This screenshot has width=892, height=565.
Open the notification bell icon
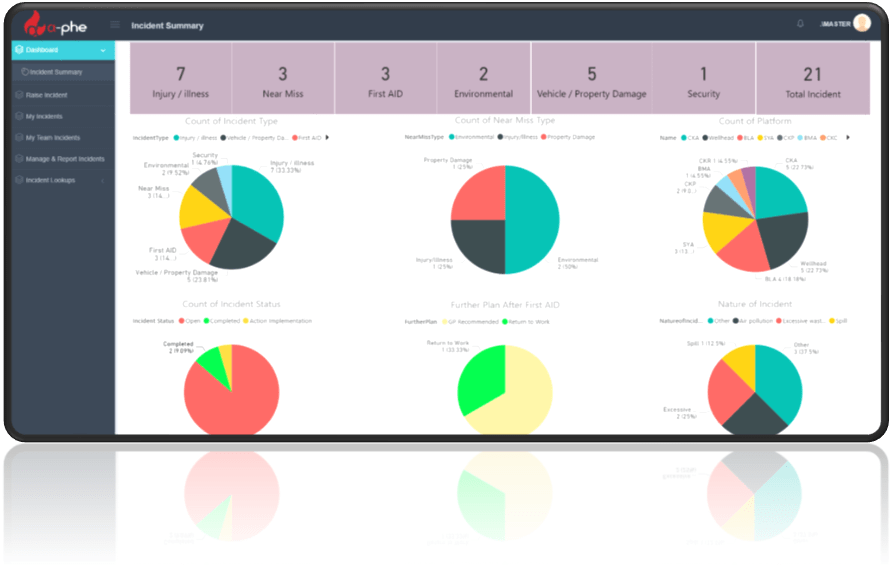800,24
